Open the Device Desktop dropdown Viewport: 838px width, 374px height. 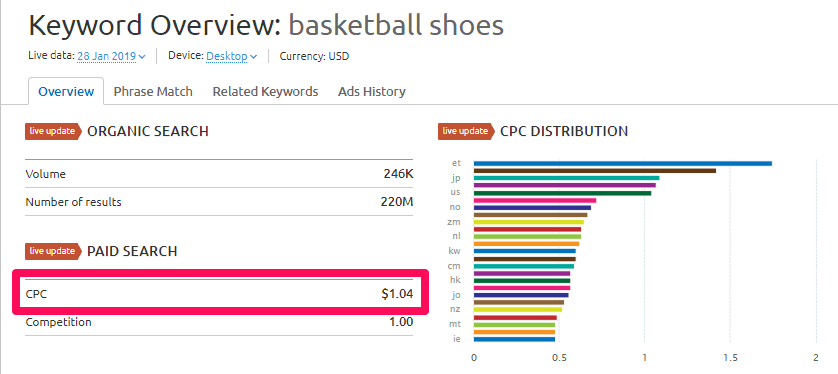[231, 56]
